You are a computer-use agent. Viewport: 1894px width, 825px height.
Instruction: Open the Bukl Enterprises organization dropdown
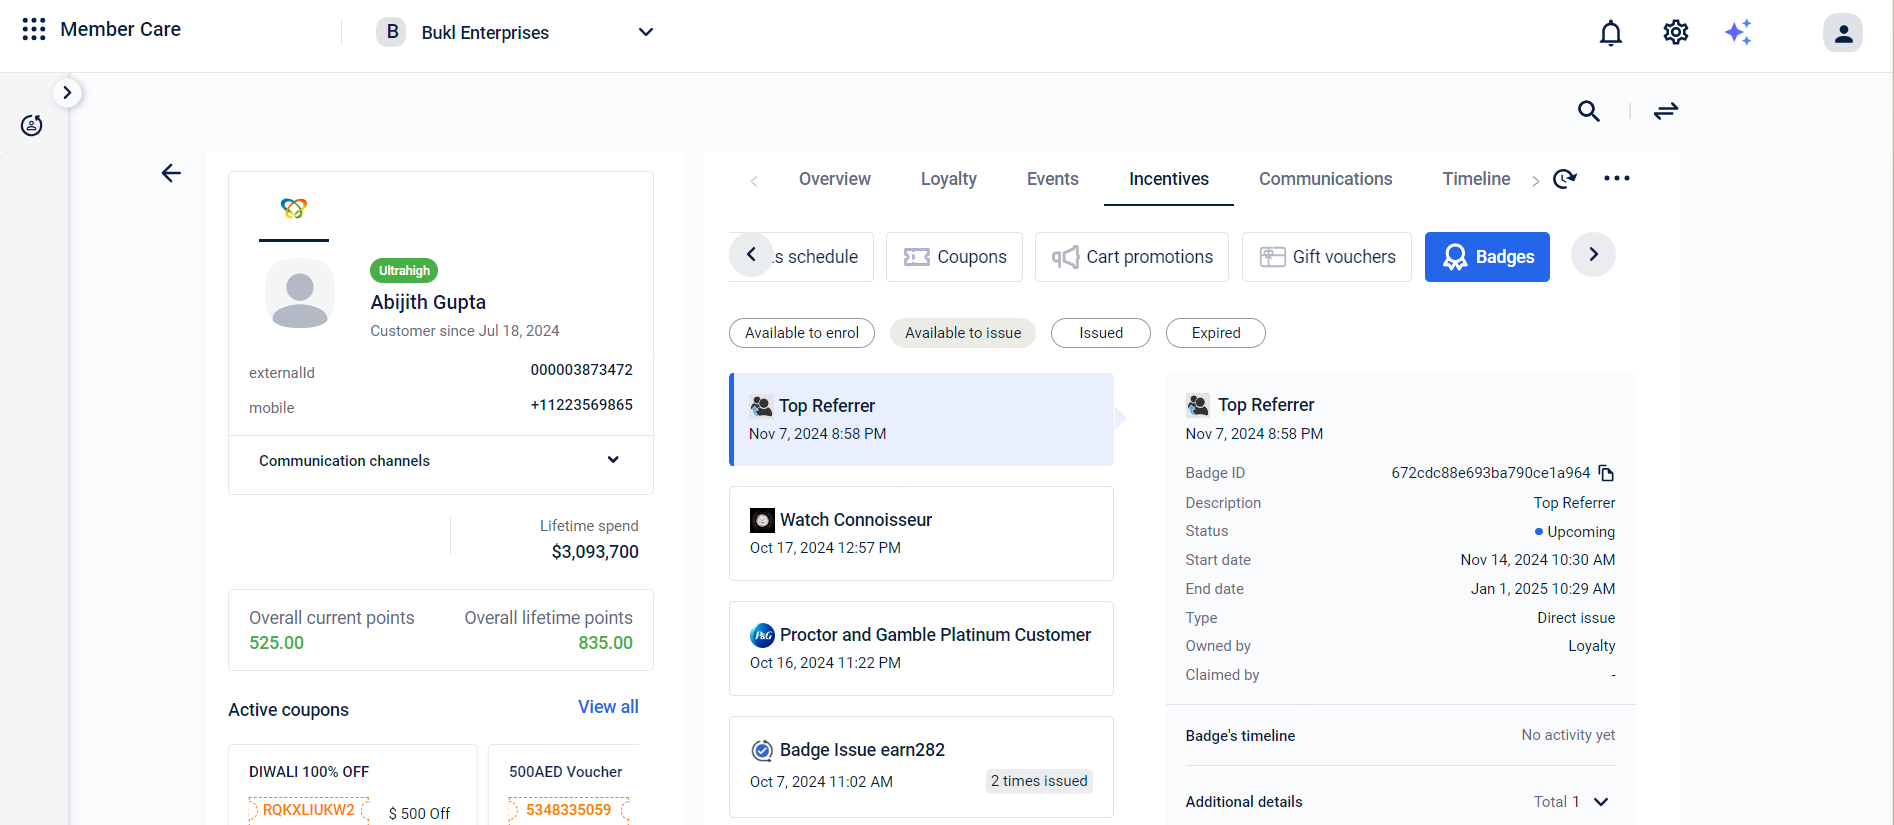[x=518, y=32]
